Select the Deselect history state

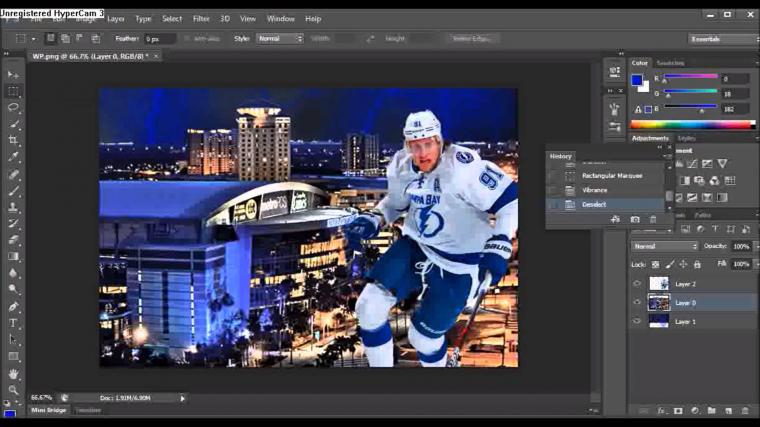point(605,205)
